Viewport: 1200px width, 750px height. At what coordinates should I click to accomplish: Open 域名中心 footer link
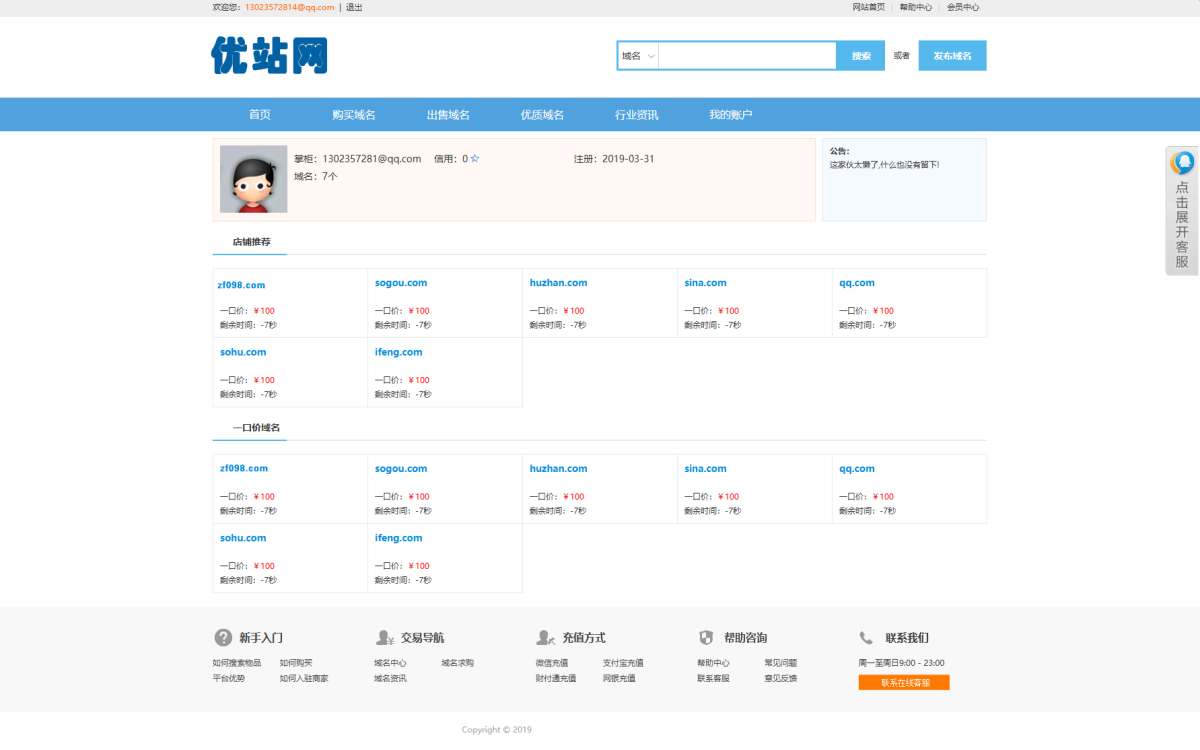click(x=390, y=663)
